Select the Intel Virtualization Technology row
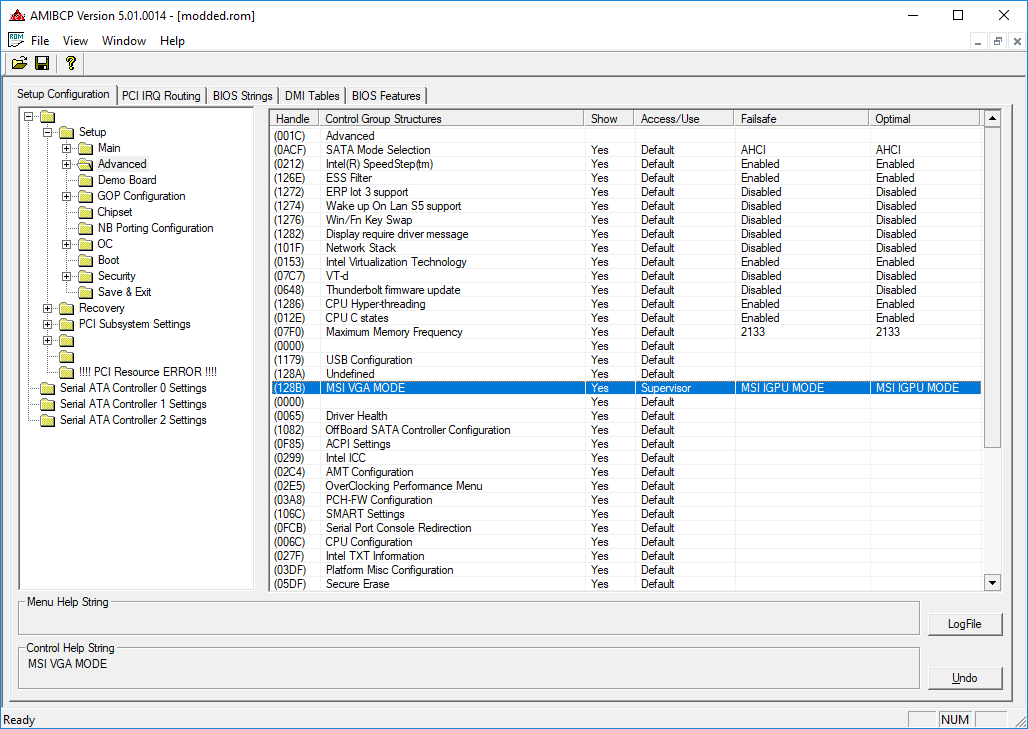 (626, 262)
